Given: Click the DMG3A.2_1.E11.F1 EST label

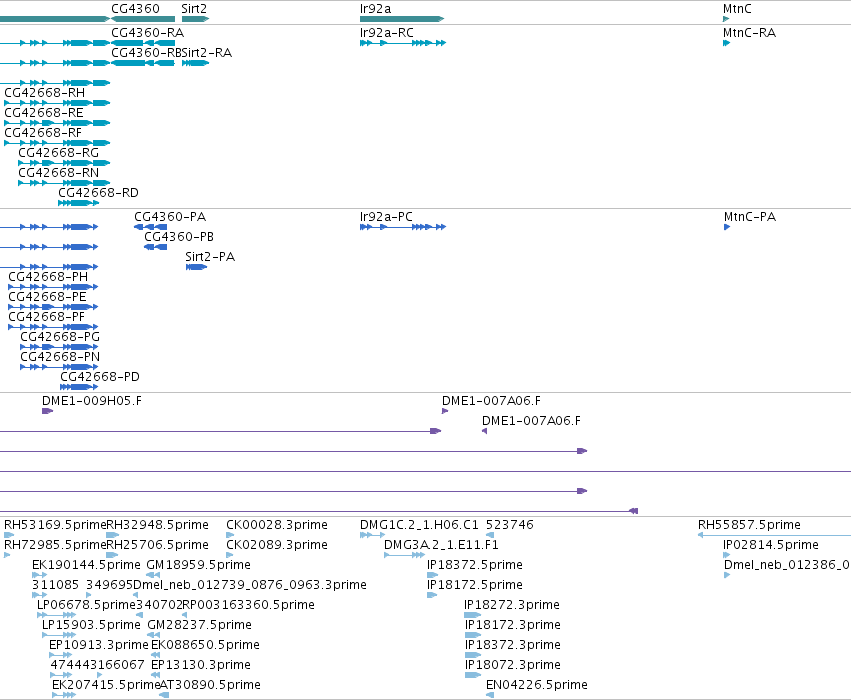Looking at the screenshot, I should 441,545.
